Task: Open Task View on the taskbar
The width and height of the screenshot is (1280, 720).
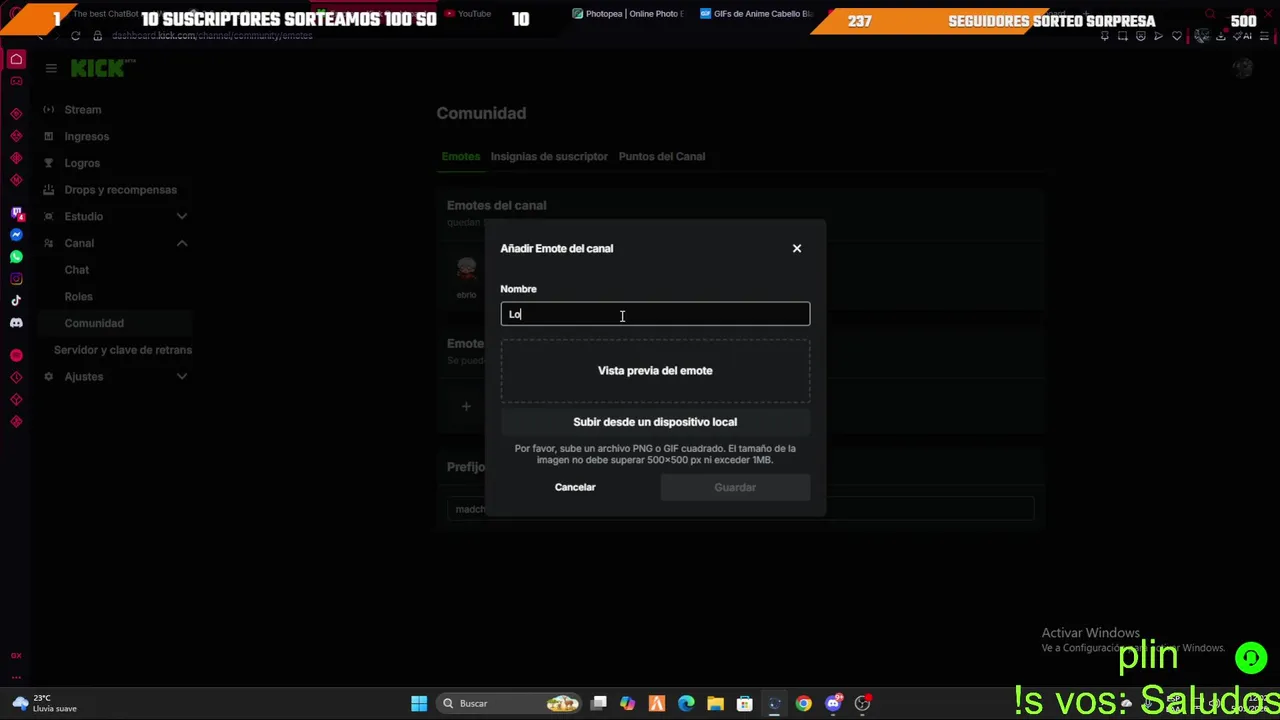Action: tap(599, 704)
